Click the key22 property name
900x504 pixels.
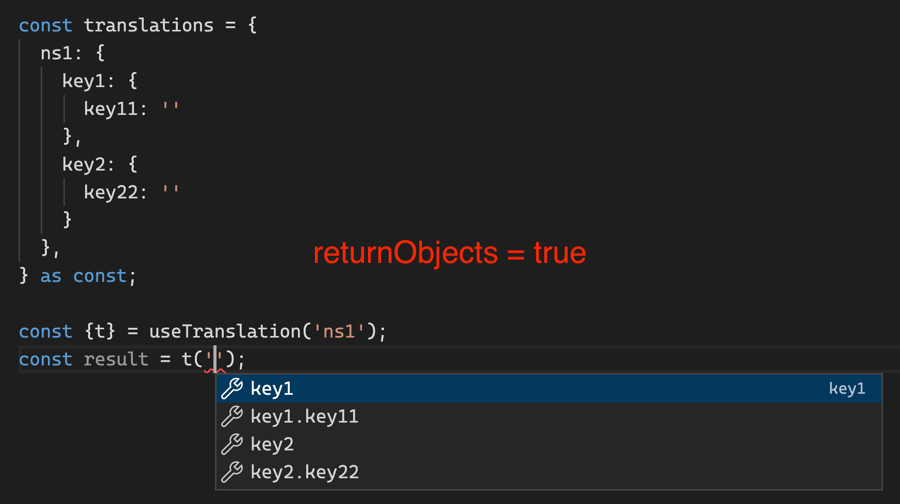click(111, 191)
